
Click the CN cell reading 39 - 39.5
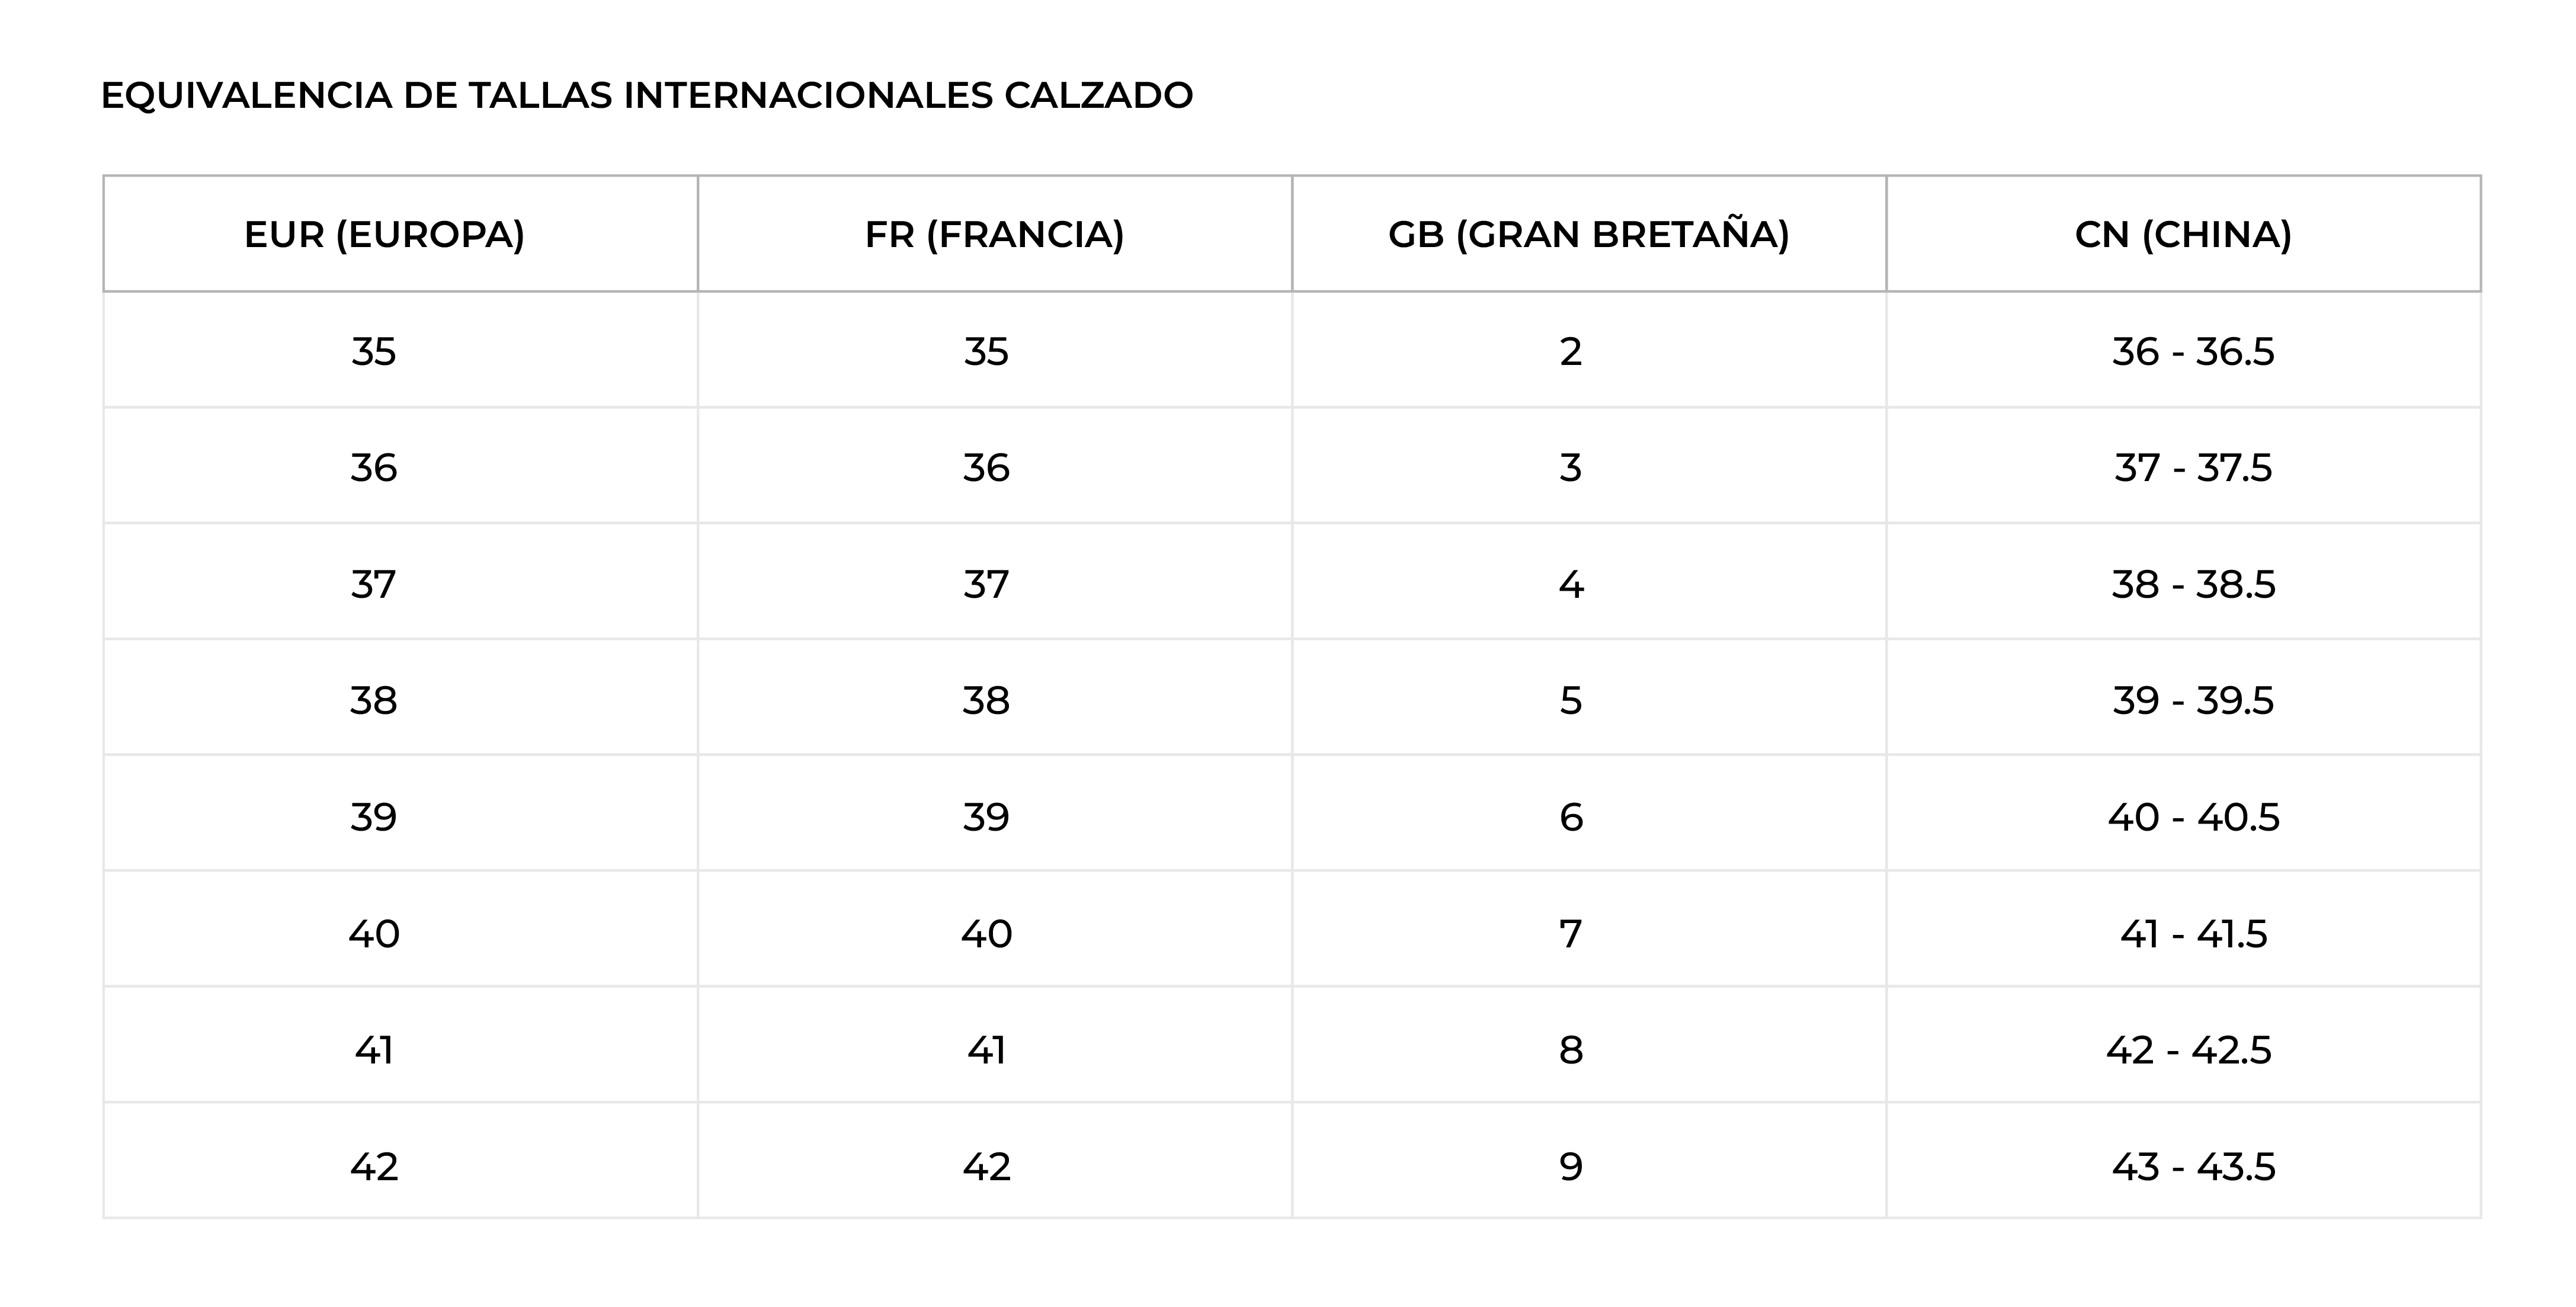(x=2192, y=700)
